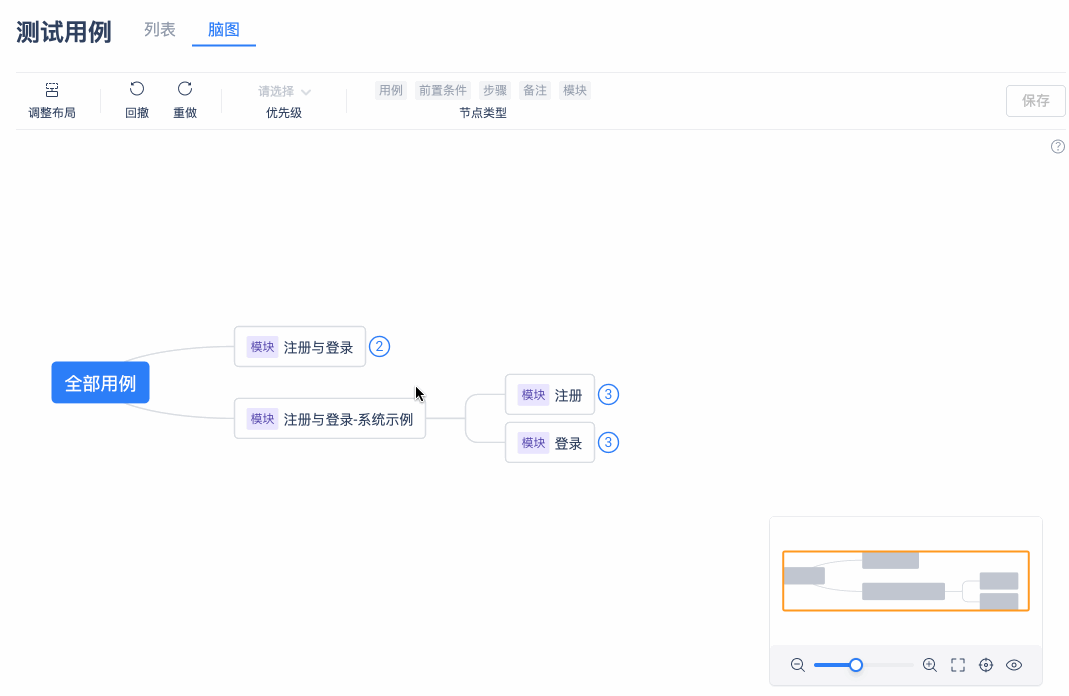
Task: Set node type to 备注
Action: [534, 91]
